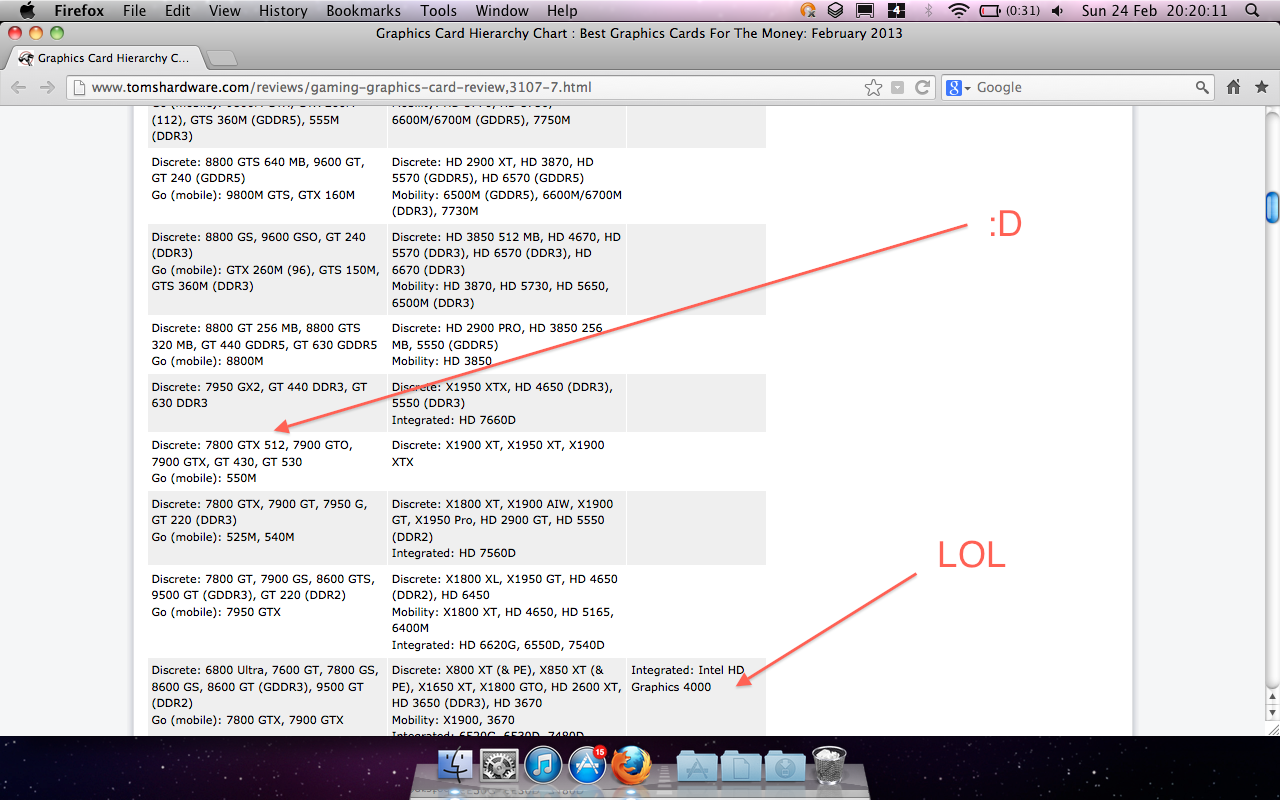Open App Store from the dock
1280x800 pixels.
coord(587,767)
